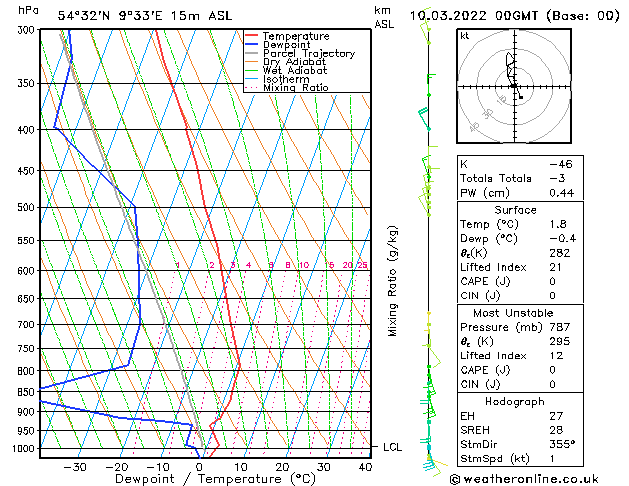Click the mixing ratio value 25 label
This screenshot has width=629, height=486.
click(362, 265)
